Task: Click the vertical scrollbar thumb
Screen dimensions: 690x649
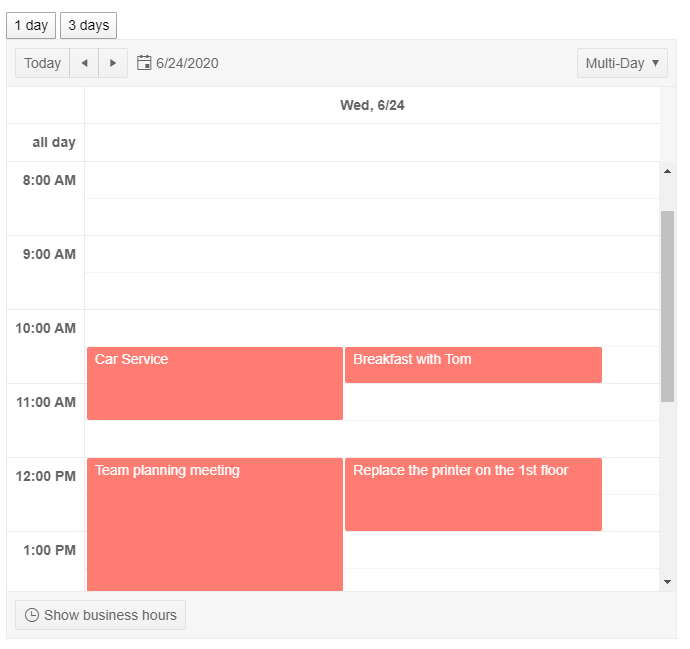Action: click(667, 305)
